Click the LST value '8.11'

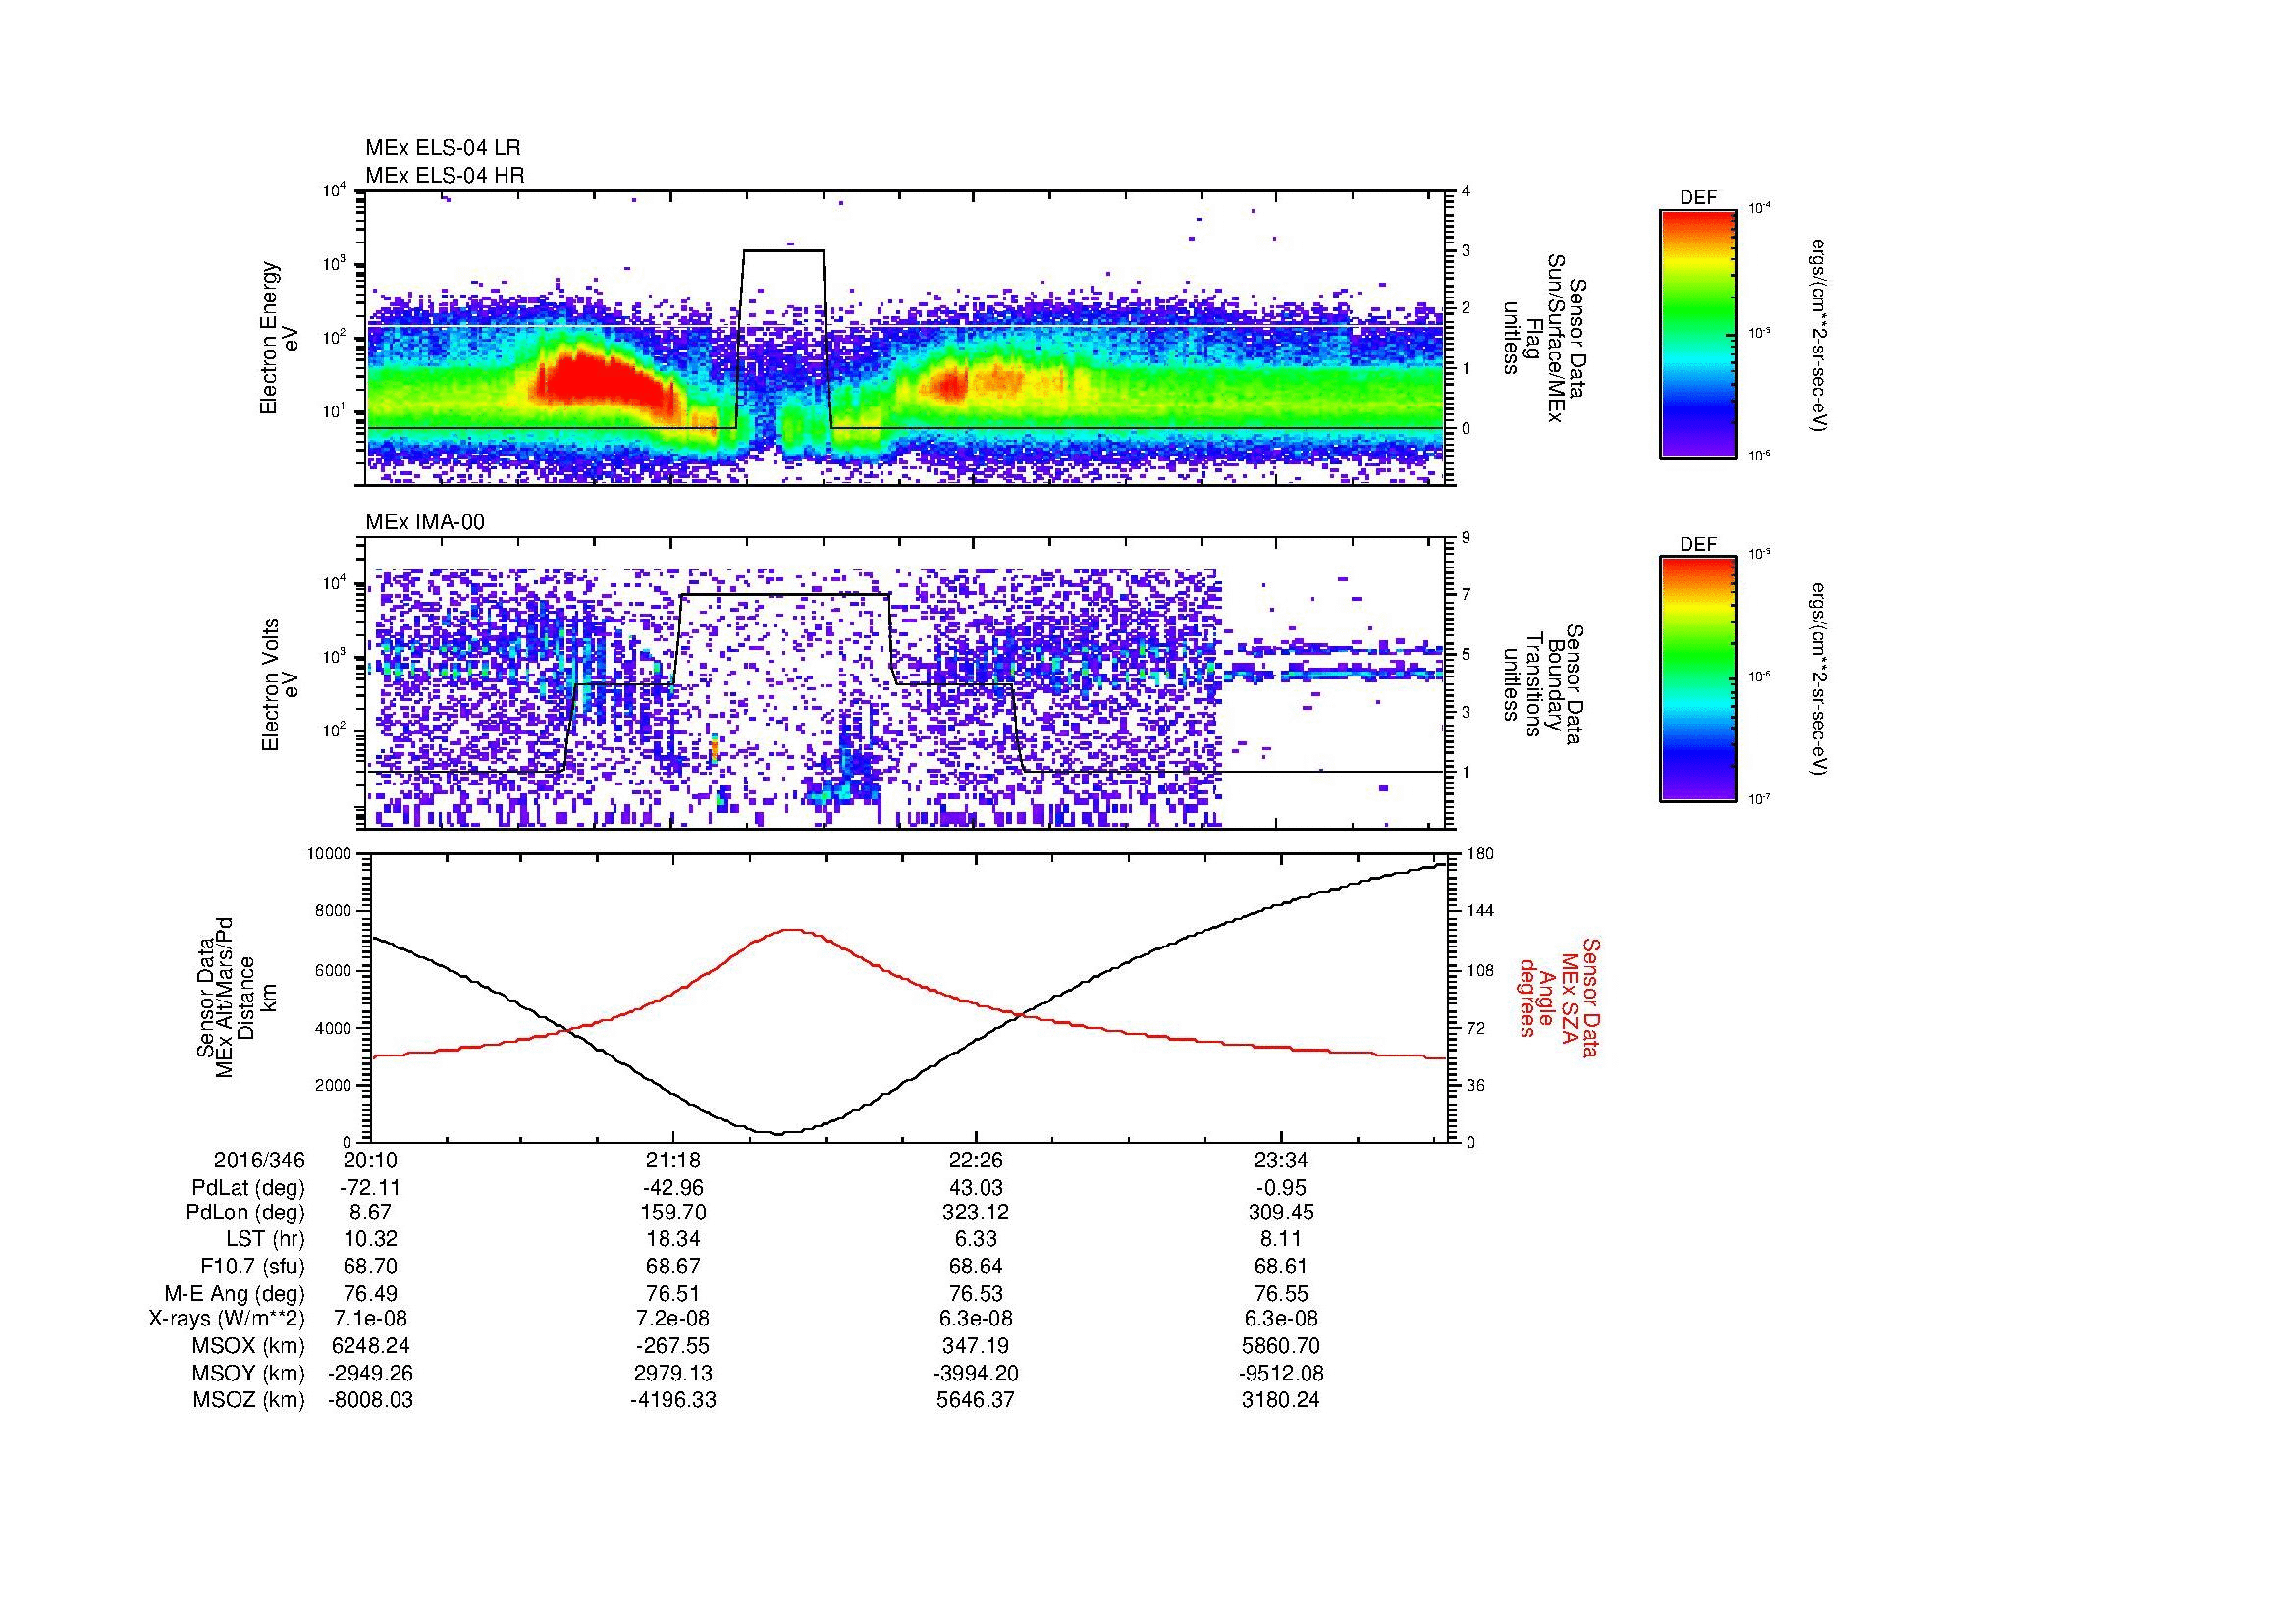pyautogui.click(x=1281, y=1240)
